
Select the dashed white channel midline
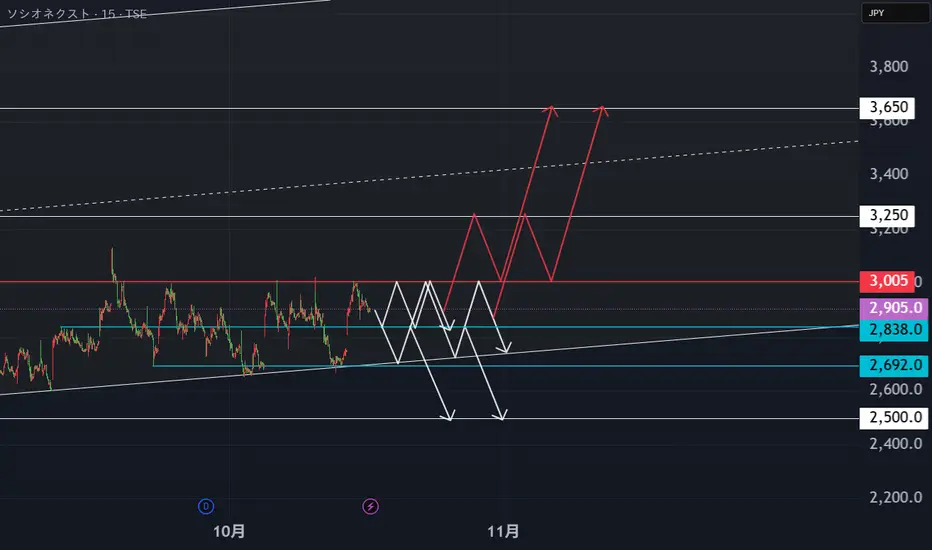click(x=428, y=176)
